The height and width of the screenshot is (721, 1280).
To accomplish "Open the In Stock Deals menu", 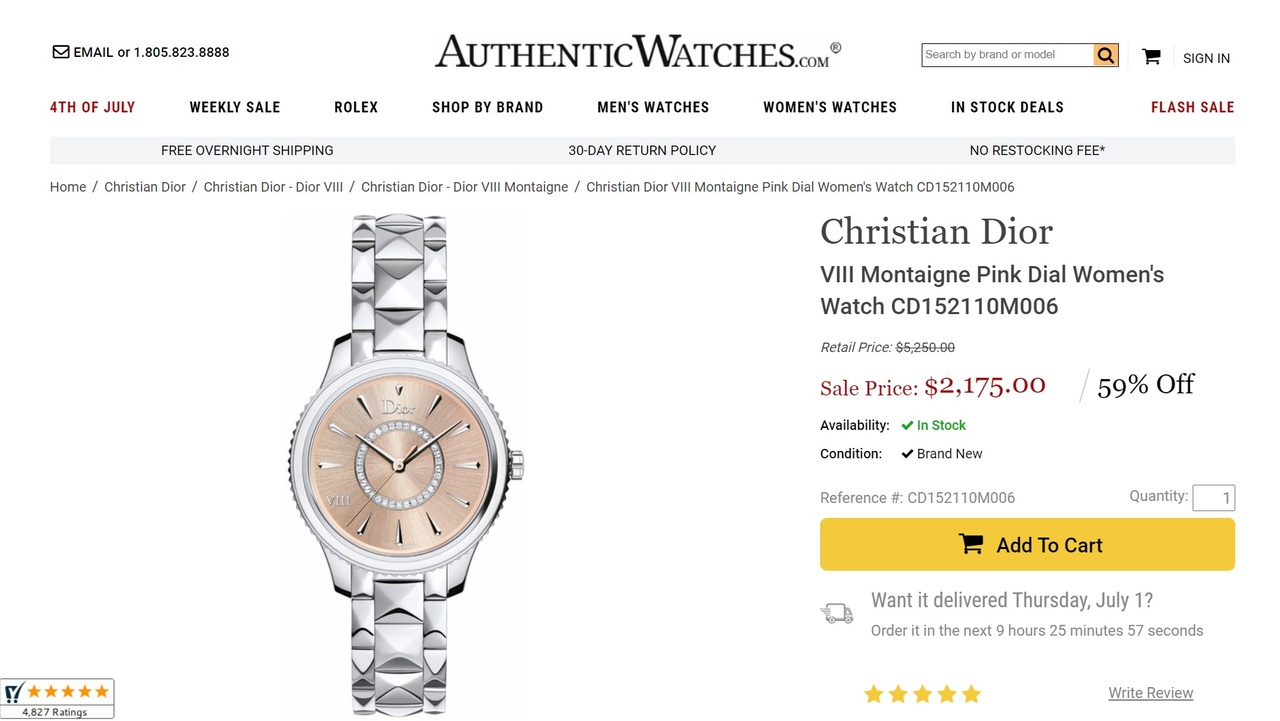I will [1007, 107].
